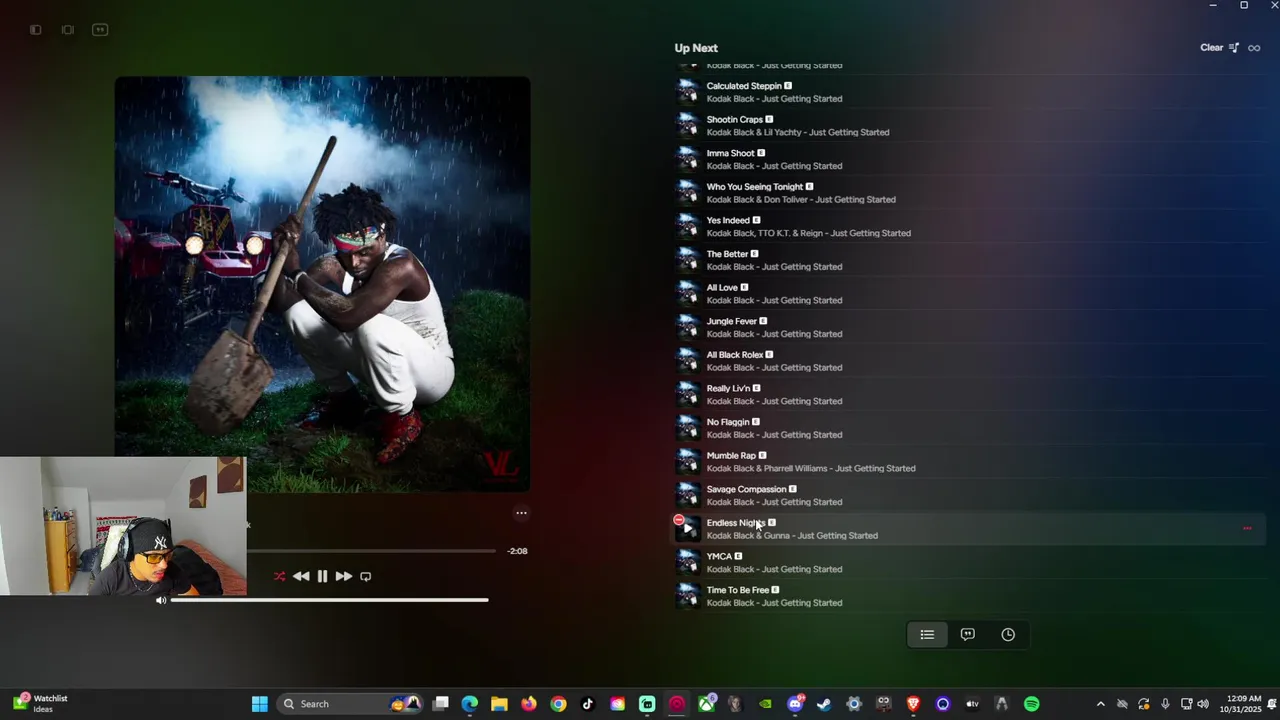
Task: Switch to the mini player icon
Action: click(x=68, y=30)
